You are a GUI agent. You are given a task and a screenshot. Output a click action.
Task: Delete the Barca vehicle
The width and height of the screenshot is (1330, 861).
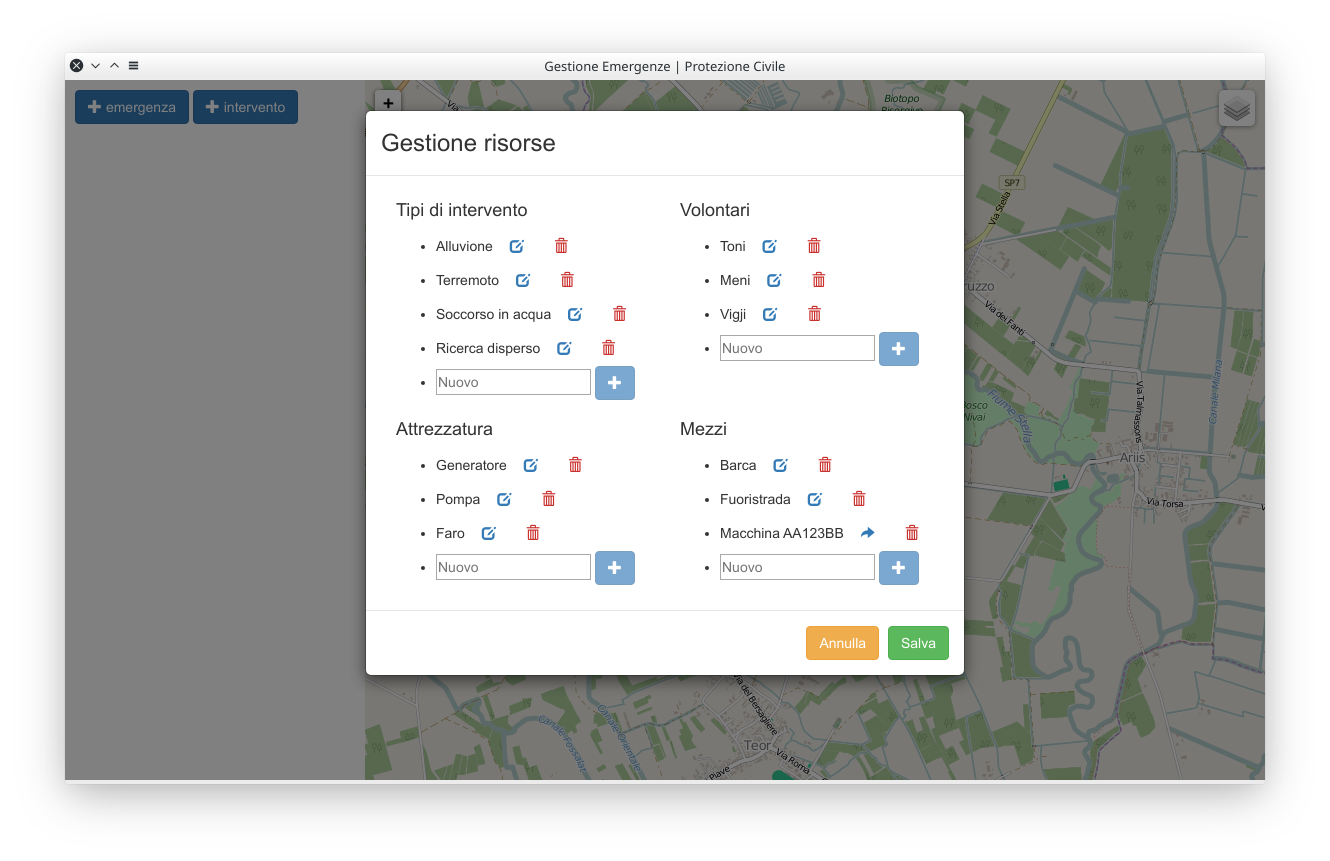click(x=825, y=465)
